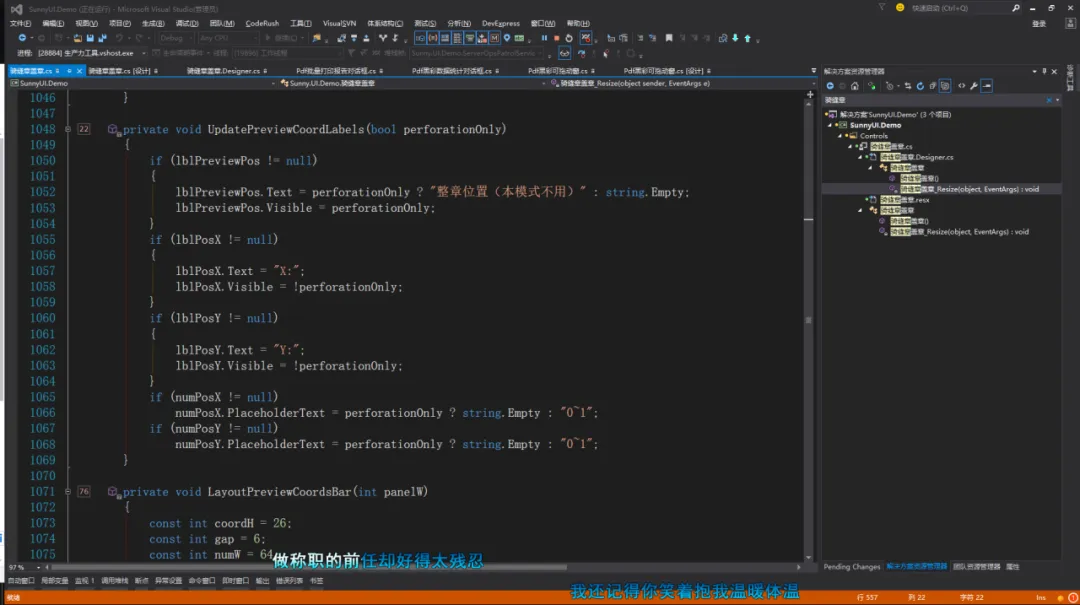Click the Quick Launch search magnifier icon
The image size is (1080, 605).
pyautogui.click(x=1016, y=8)
